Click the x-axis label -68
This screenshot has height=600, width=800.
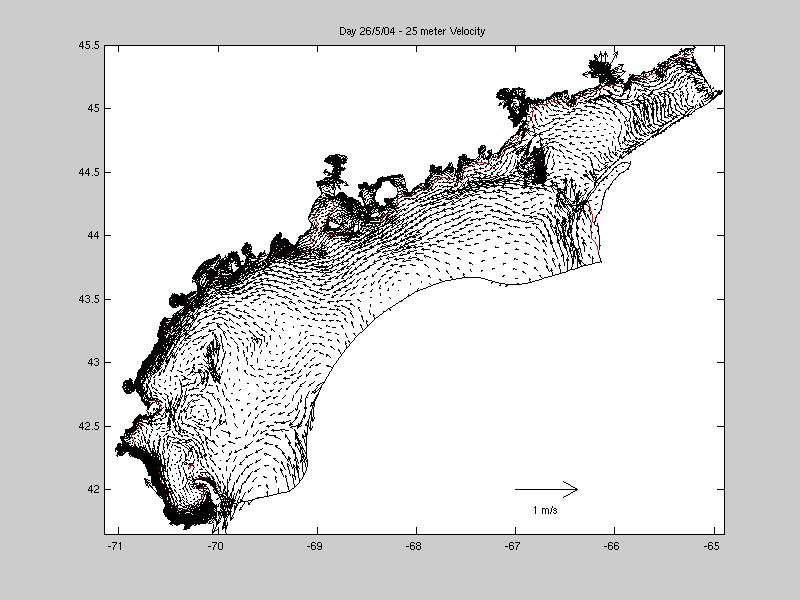pyautogui.click(x=414, y=546)
